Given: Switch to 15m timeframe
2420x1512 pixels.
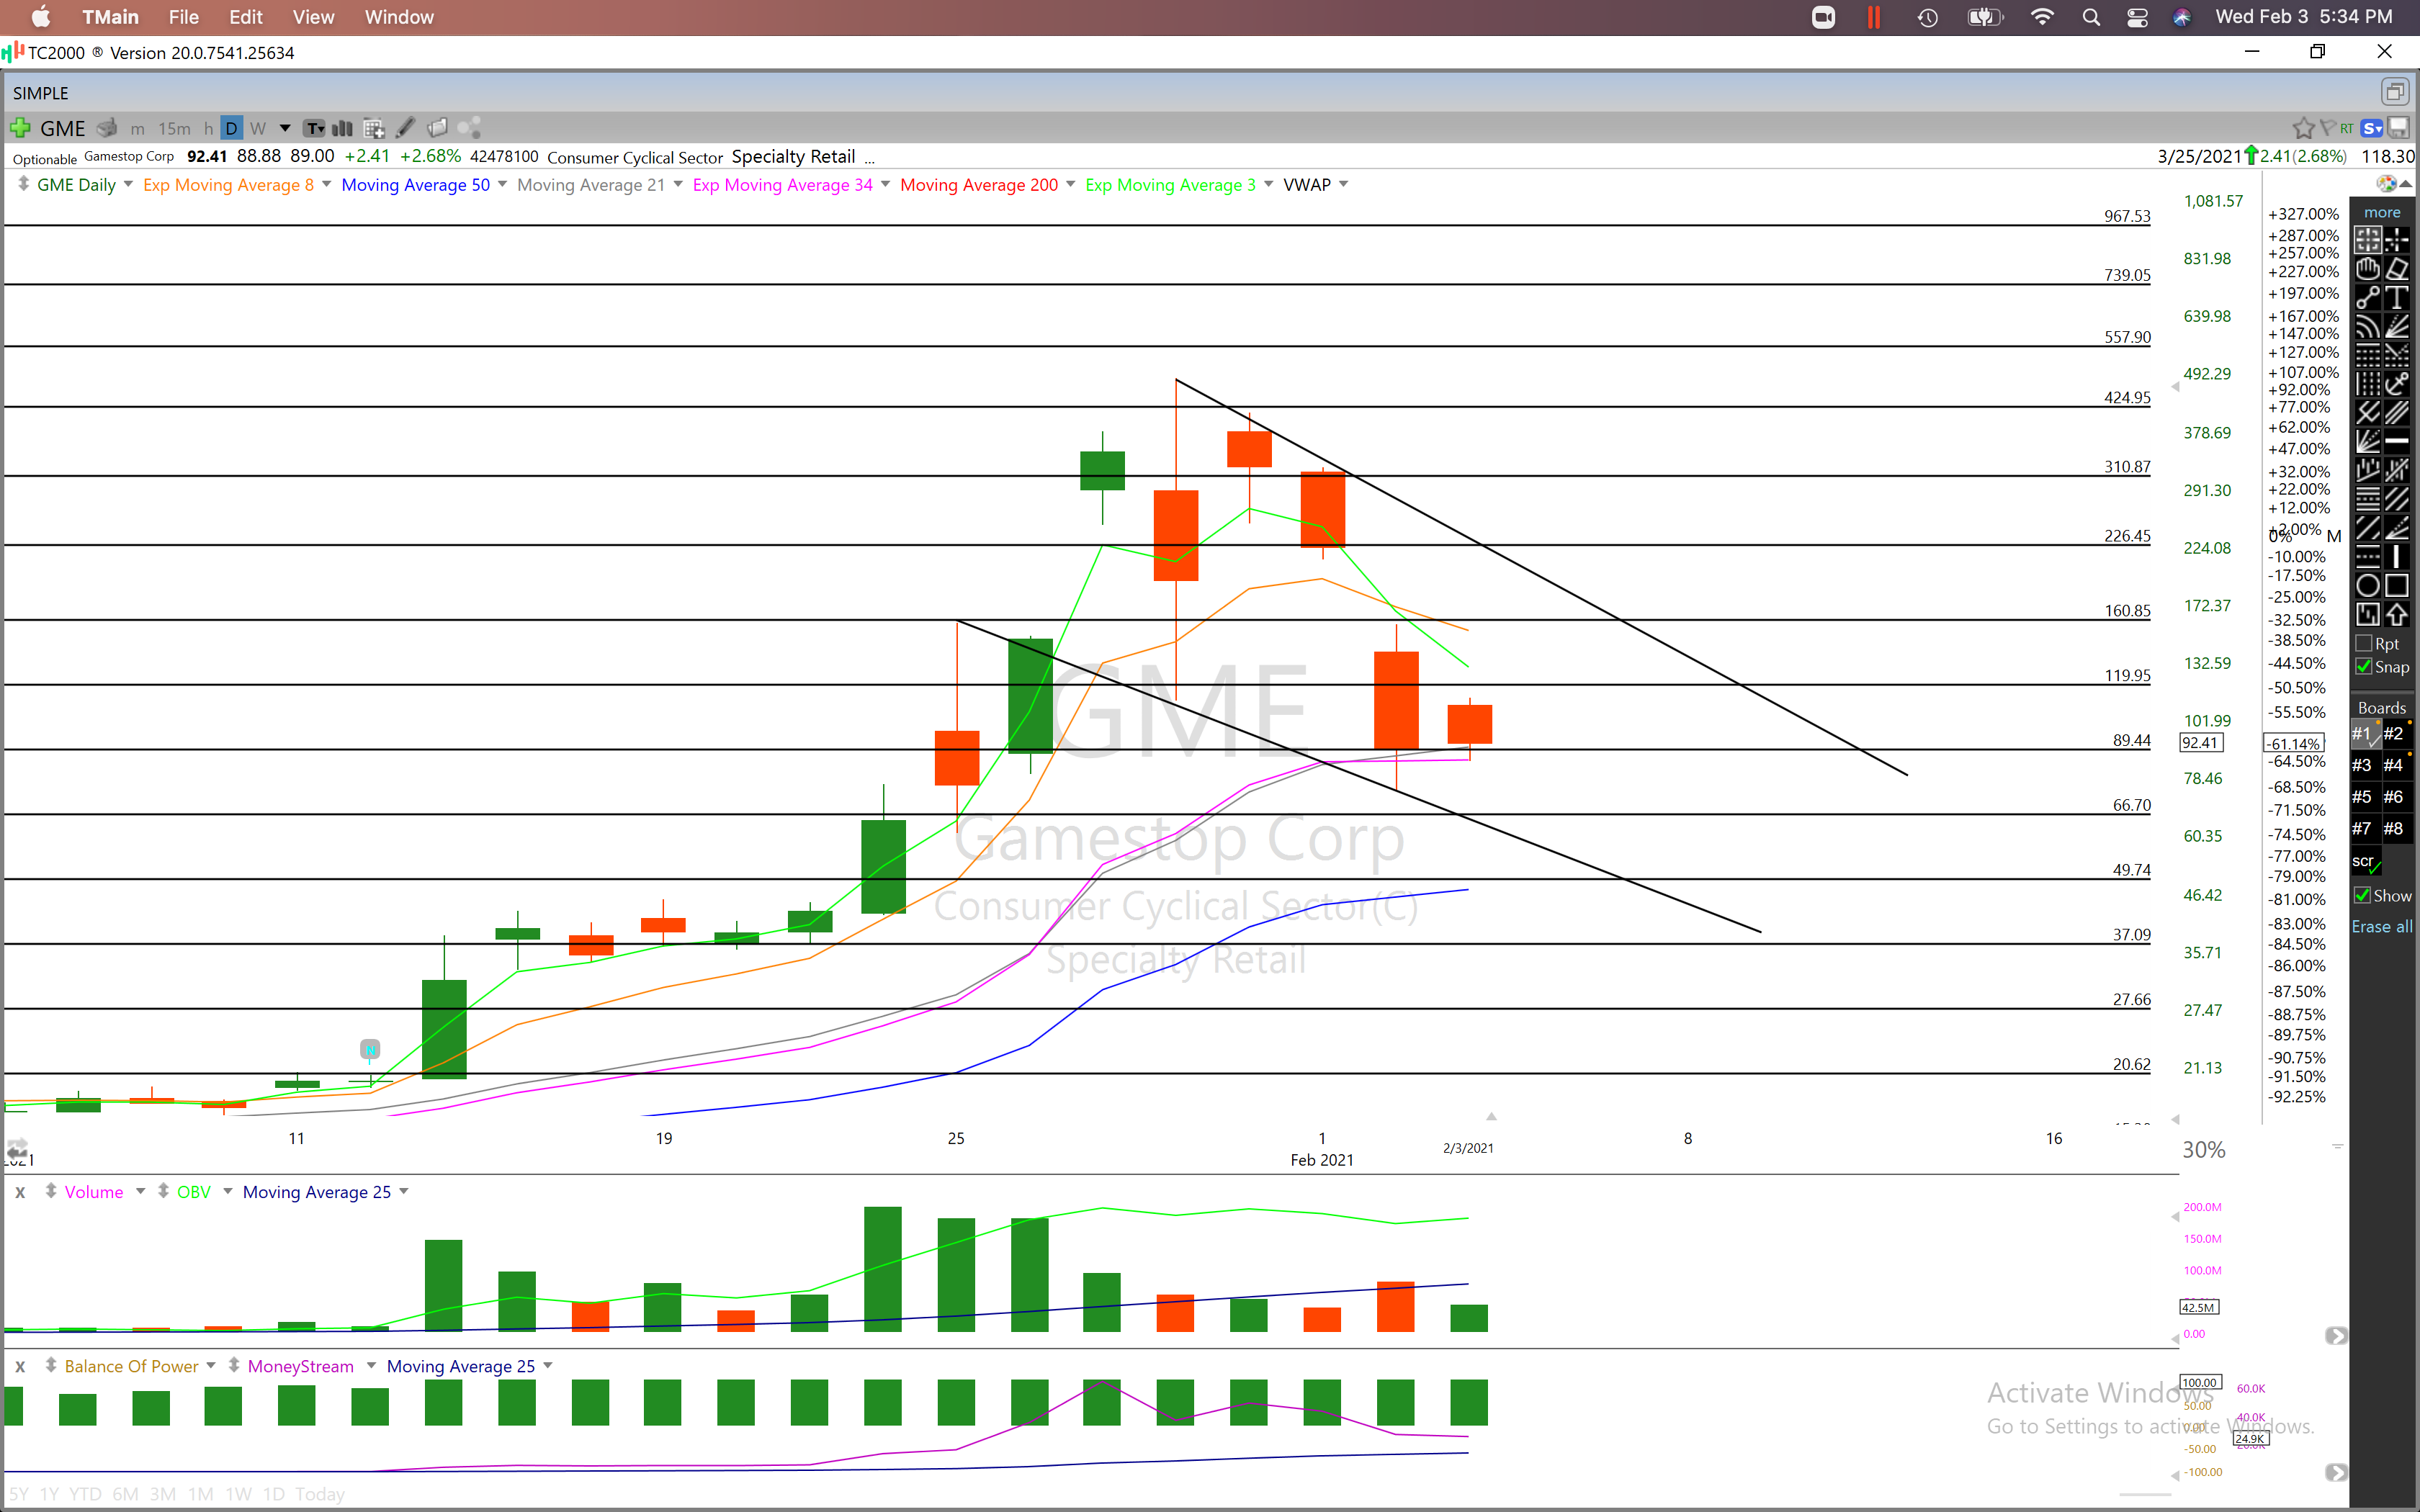Looking at the screenshot, I should click(174, 129).
